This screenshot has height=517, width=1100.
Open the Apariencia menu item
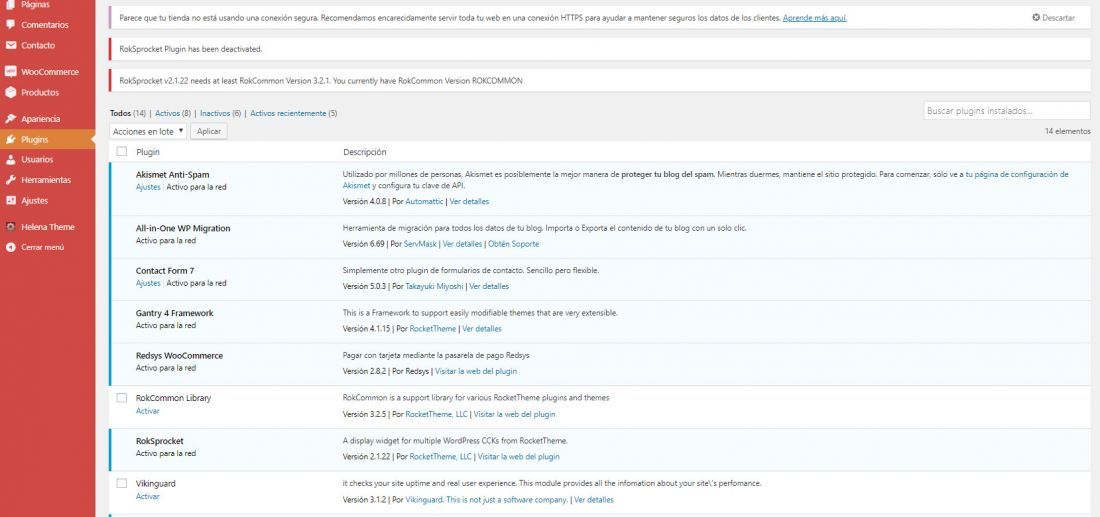41,119
